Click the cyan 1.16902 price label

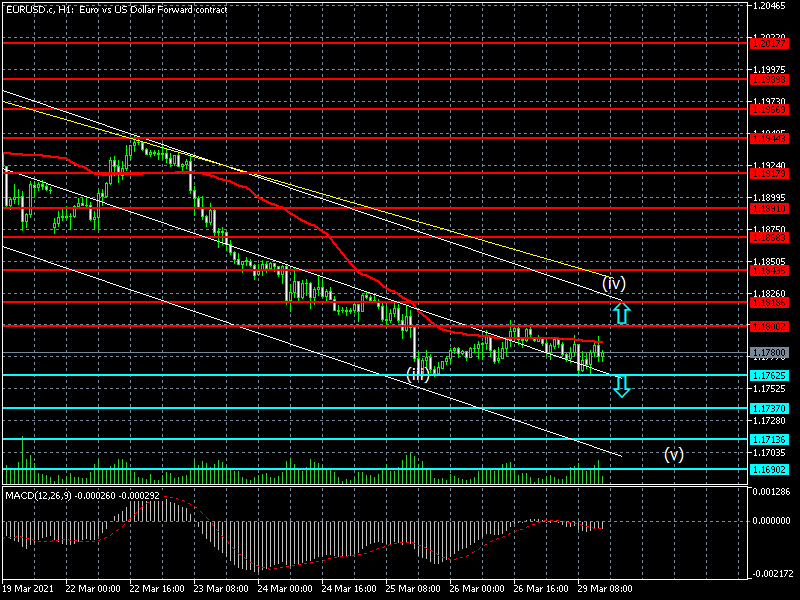(x=769, y=469)
